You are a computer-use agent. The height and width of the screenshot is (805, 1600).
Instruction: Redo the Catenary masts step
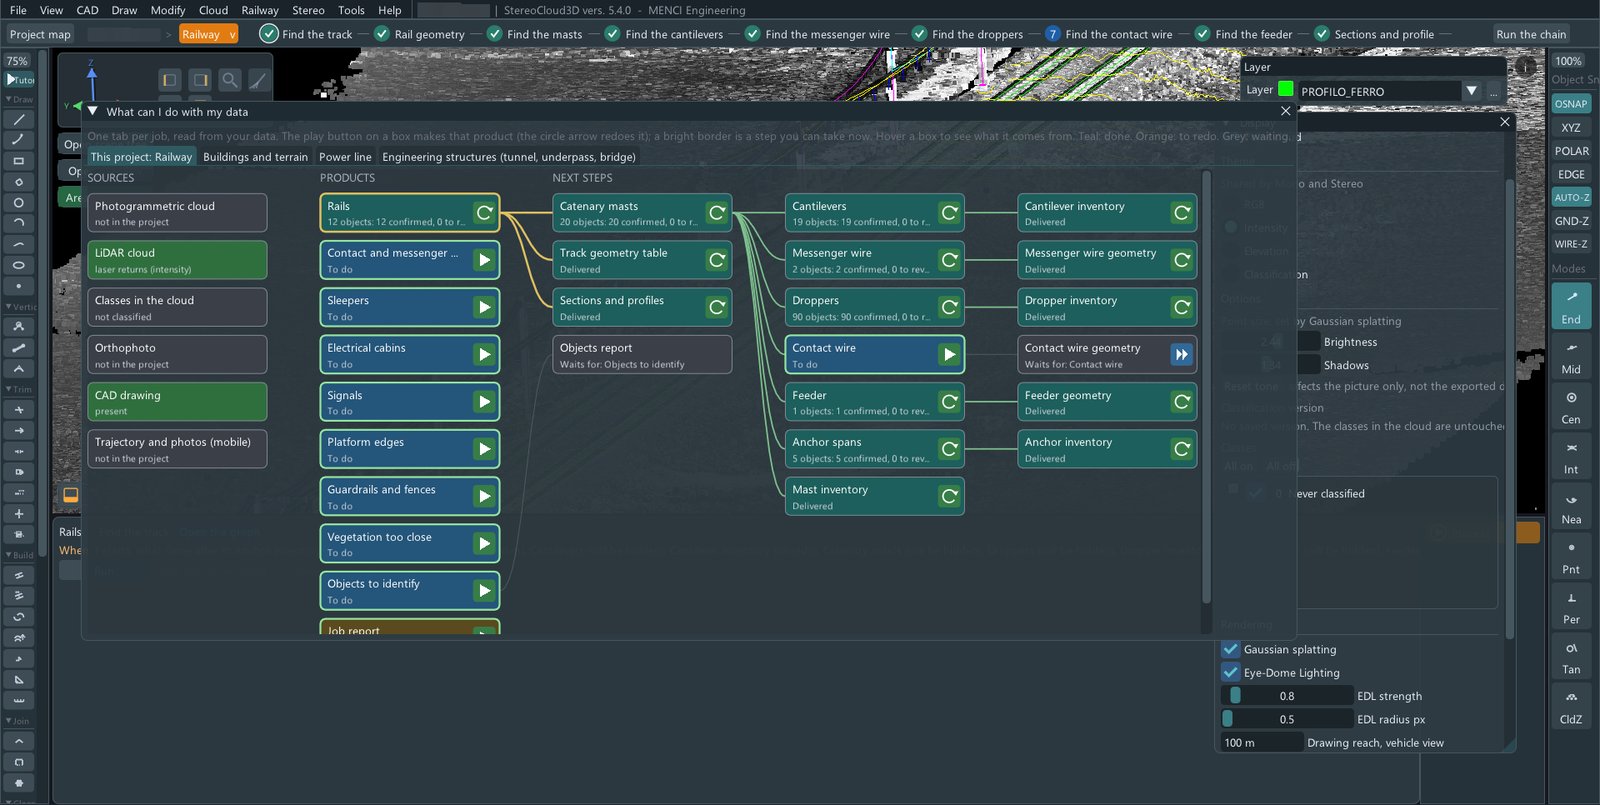(717, 213)
